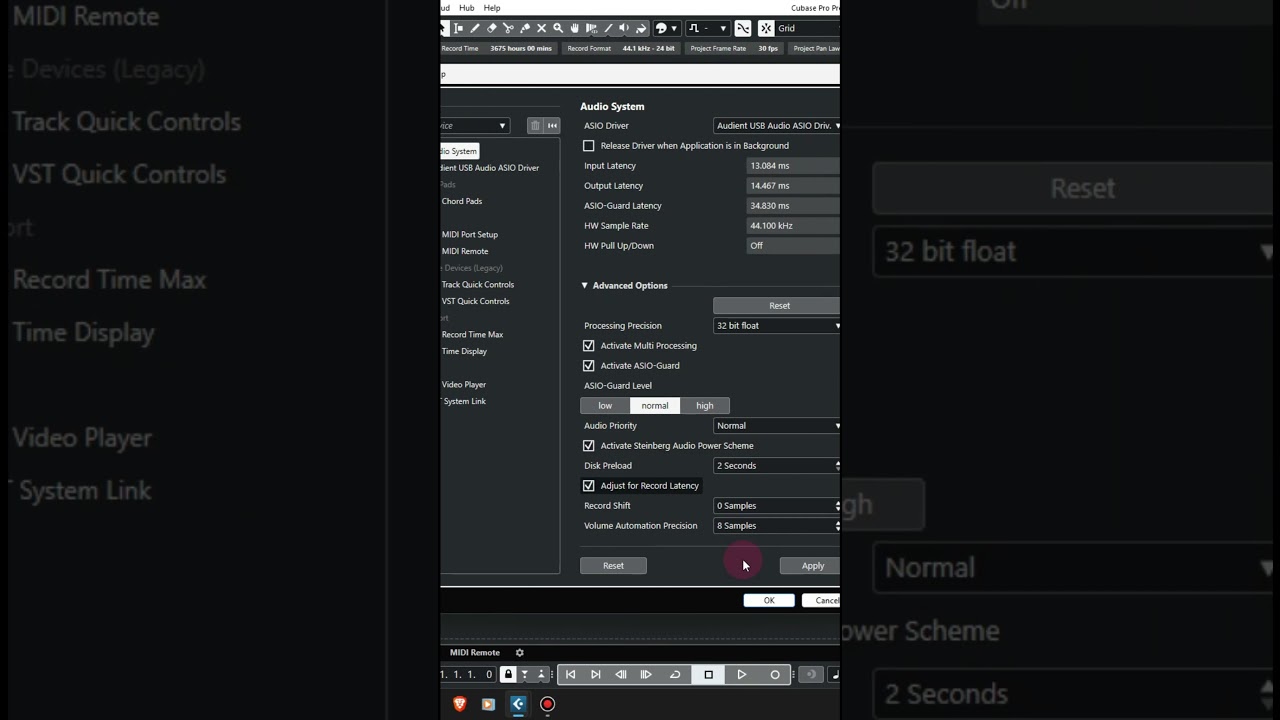This screenshot has height=720, width=1280.
Task: Select Time Display in device list
Action: tap(465, 351)
